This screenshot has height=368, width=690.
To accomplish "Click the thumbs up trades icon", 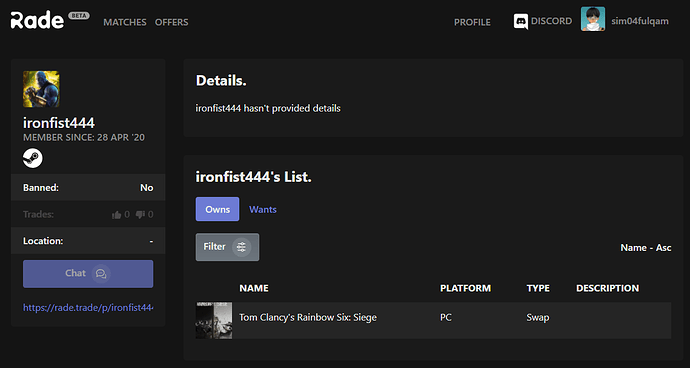I will [117, 215].
